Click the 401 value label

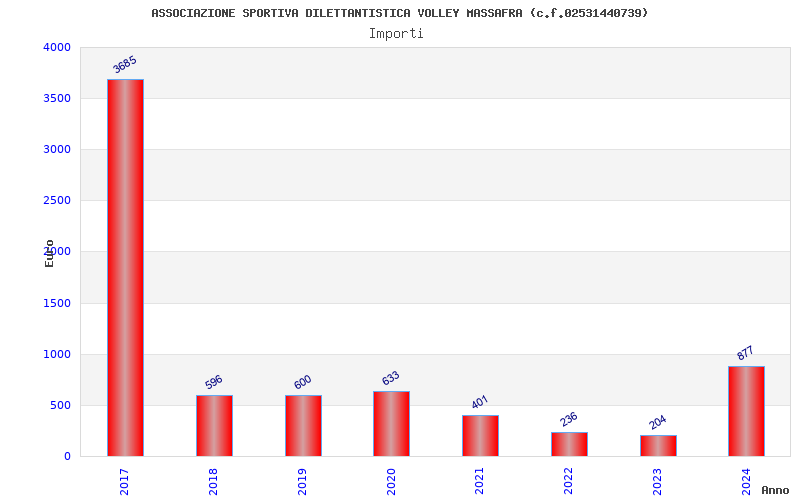[x=480, y=402]
